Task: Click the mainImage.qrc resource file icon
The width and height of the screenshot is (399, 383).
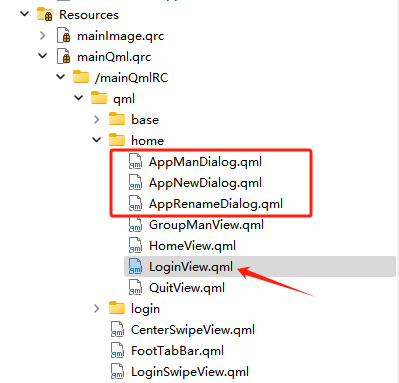Action: point(63,35)
